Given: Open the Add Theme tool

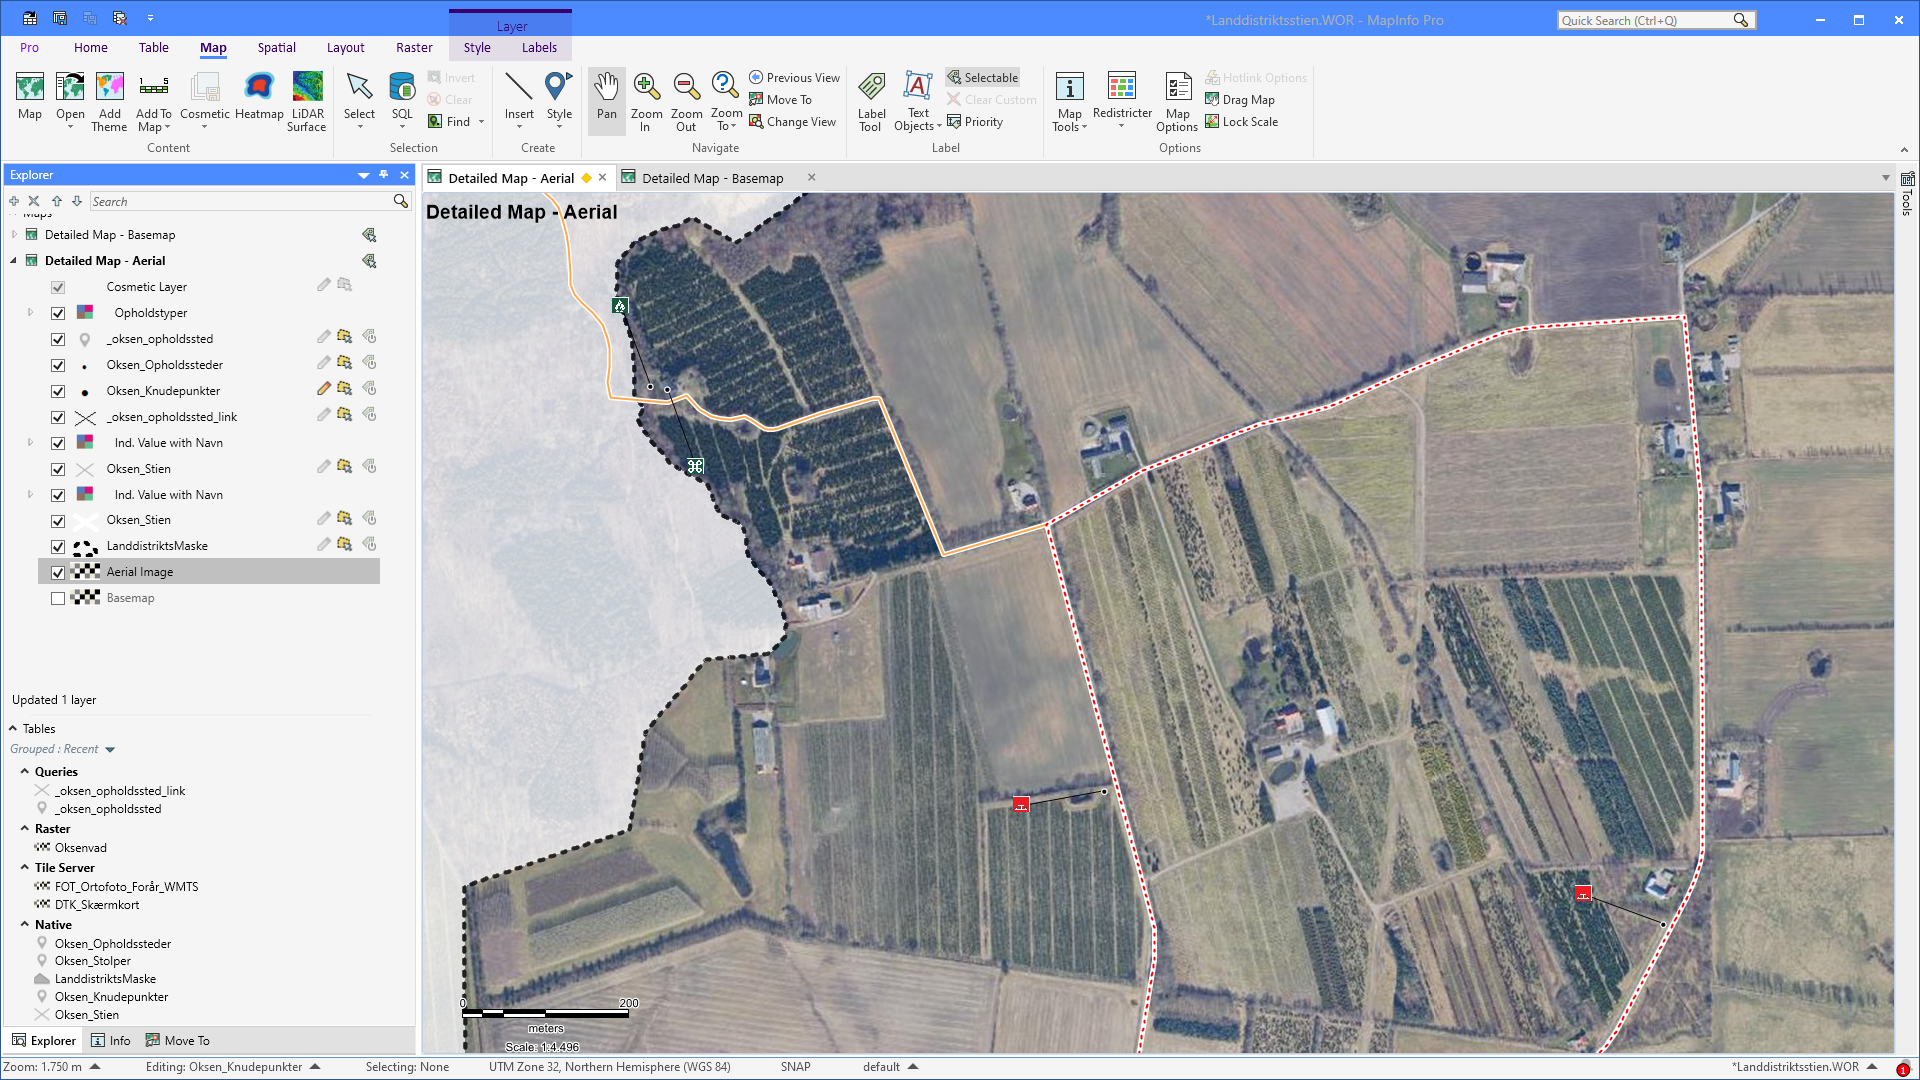Looking at the screenshot, I should click(x=109, y=101).
